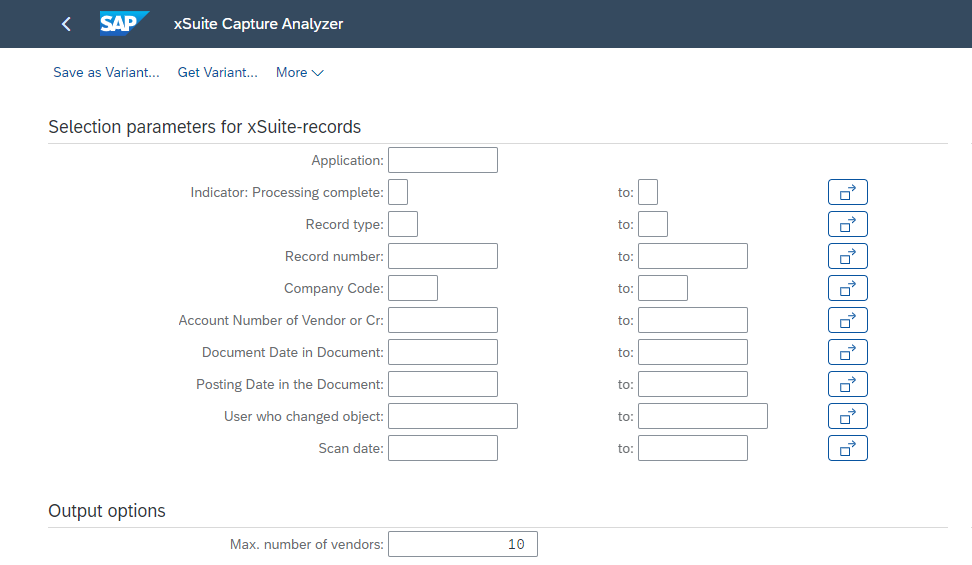Click the SAP logo
The image size is (972, 565).
pos(124,24)
